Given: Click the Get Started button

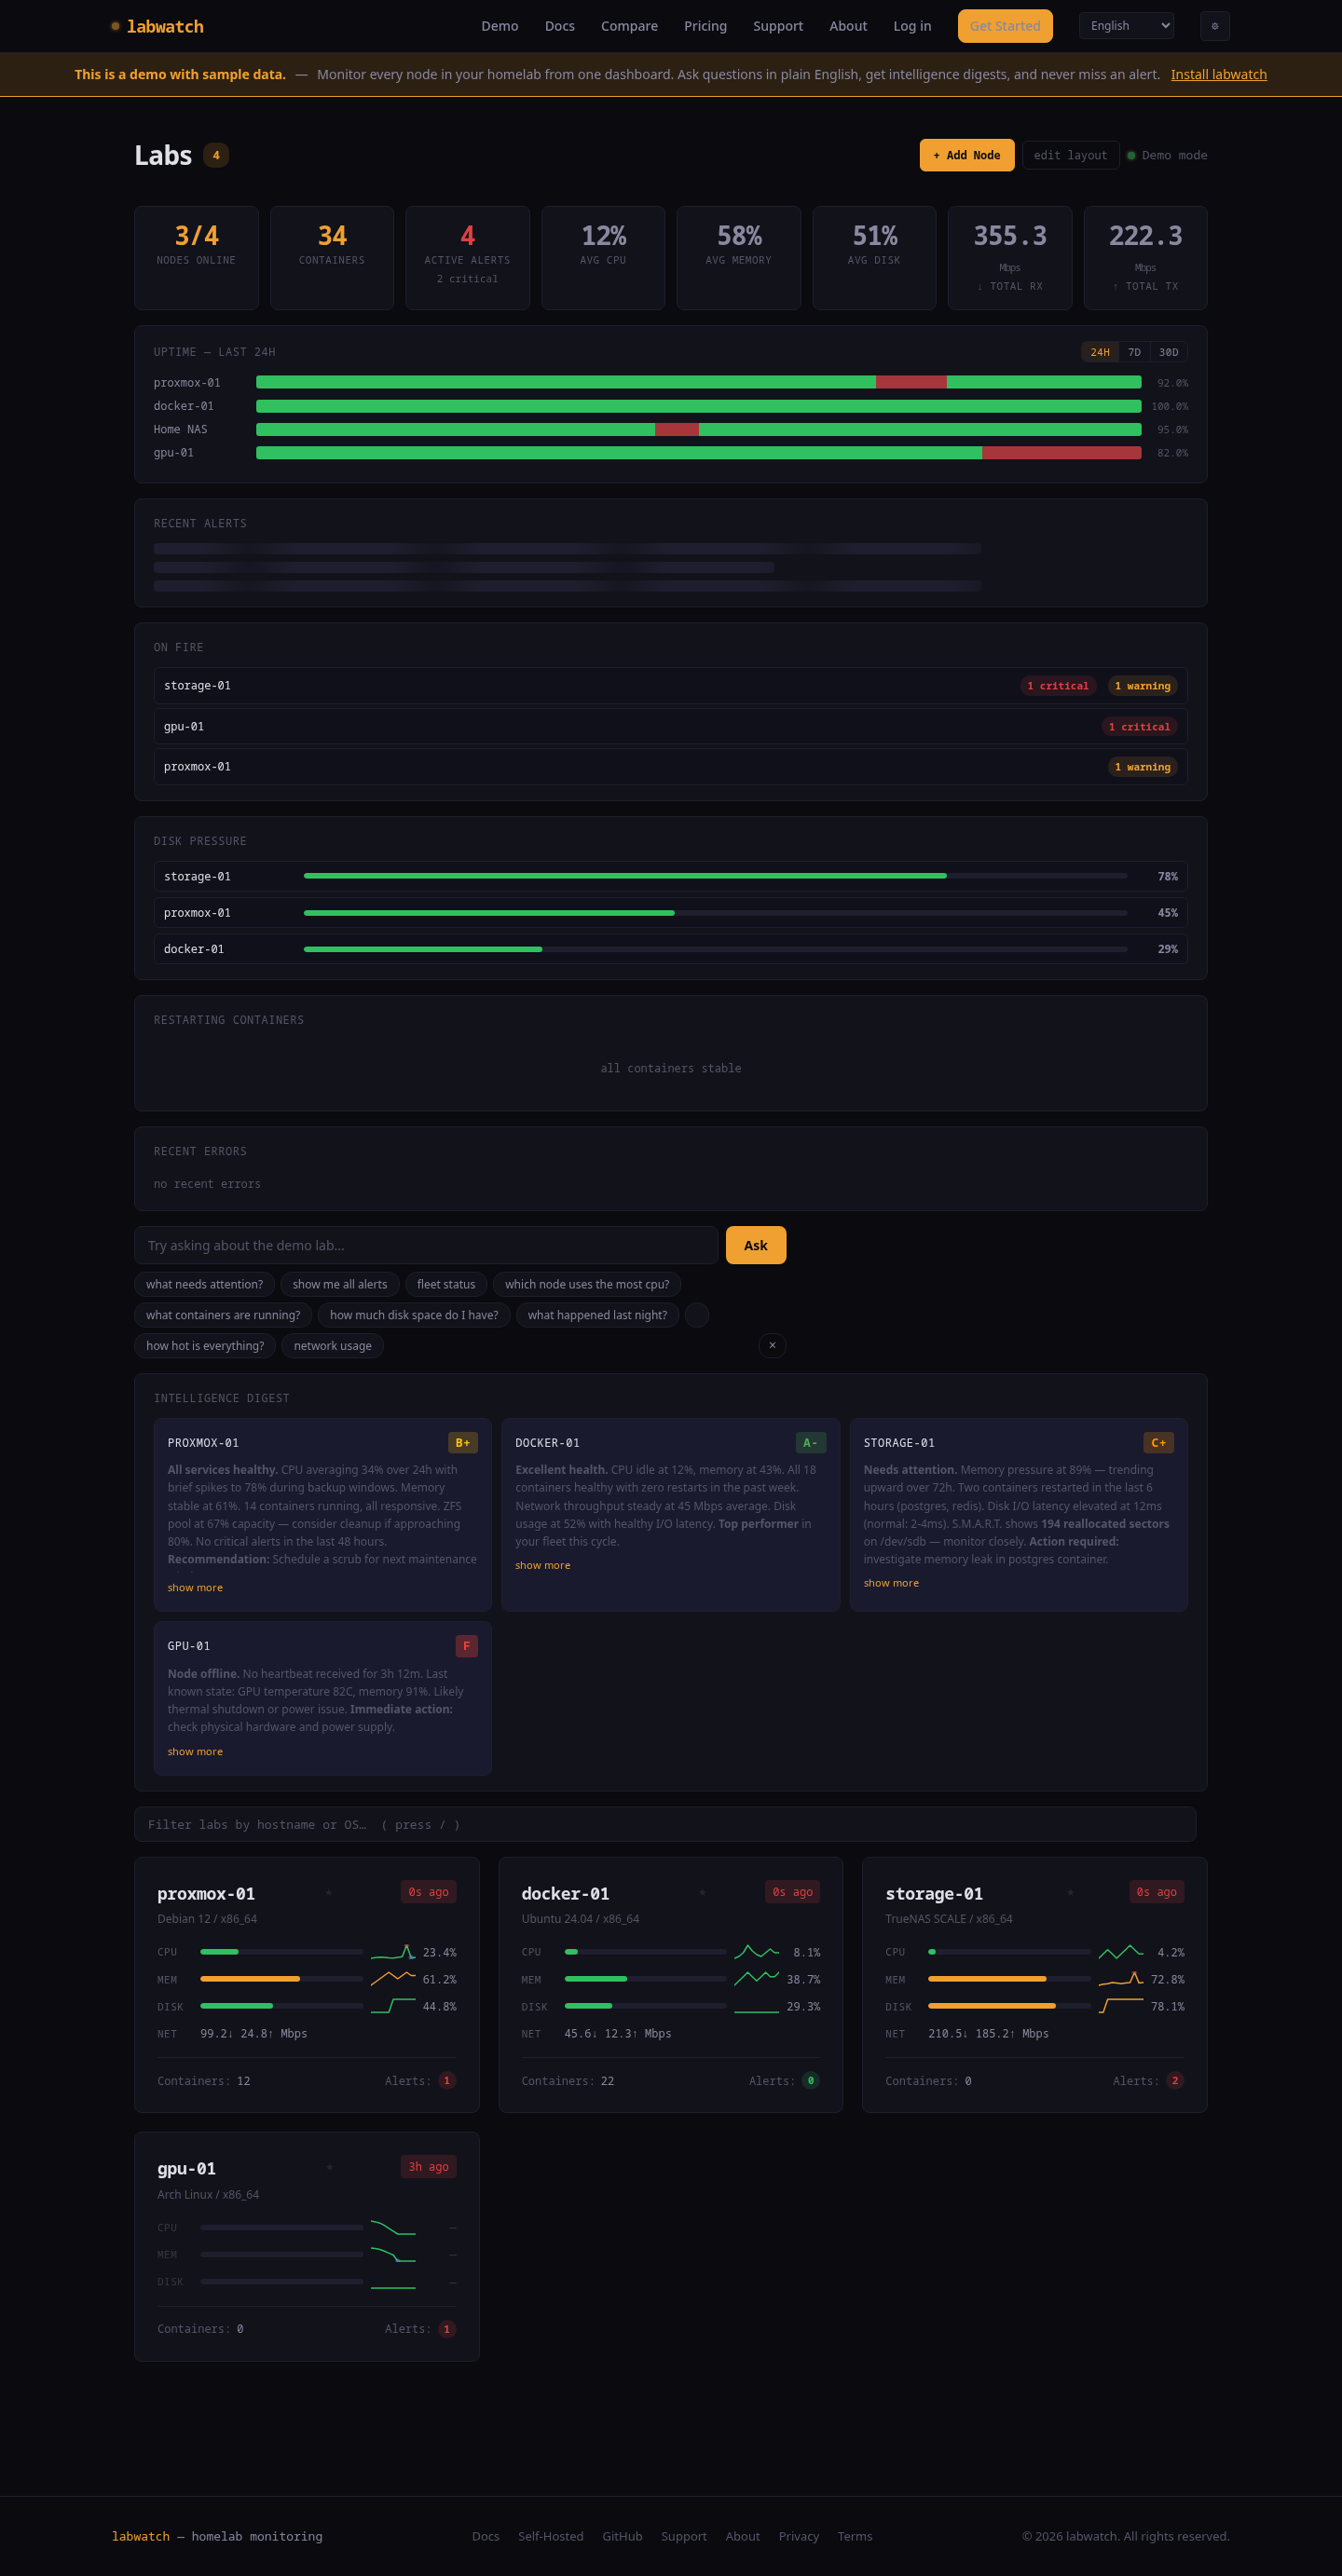Looking at the screenshot, I should 1005,26.
